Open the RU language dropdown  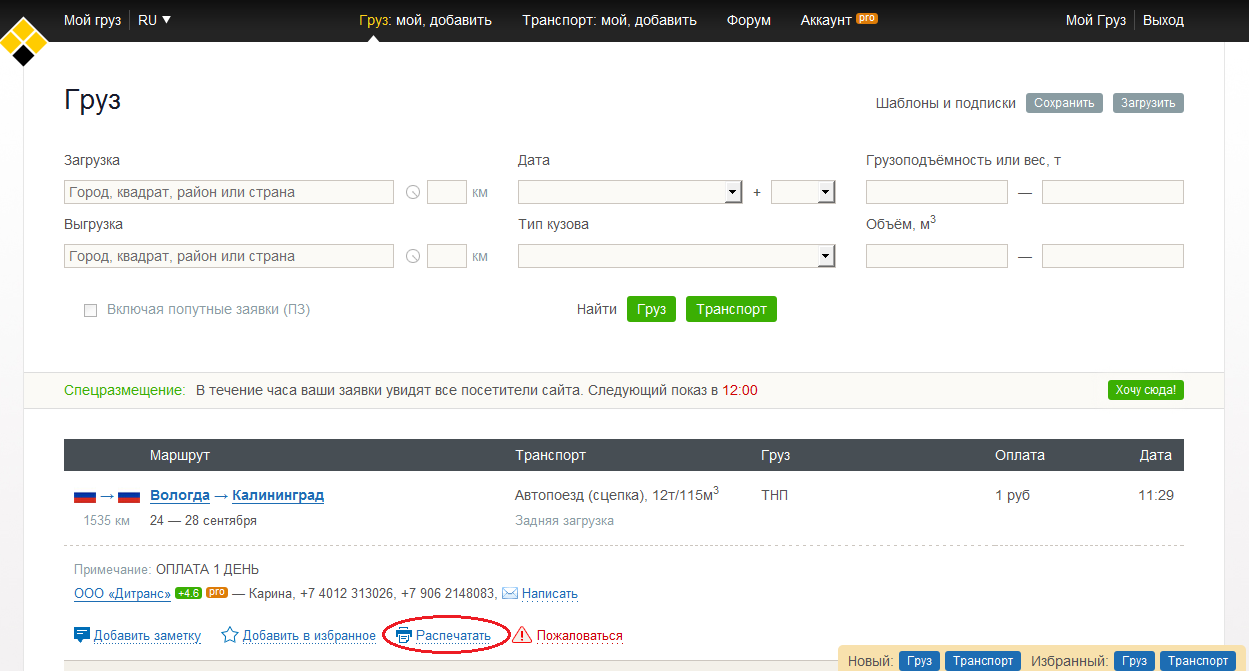tap(154, 20)
